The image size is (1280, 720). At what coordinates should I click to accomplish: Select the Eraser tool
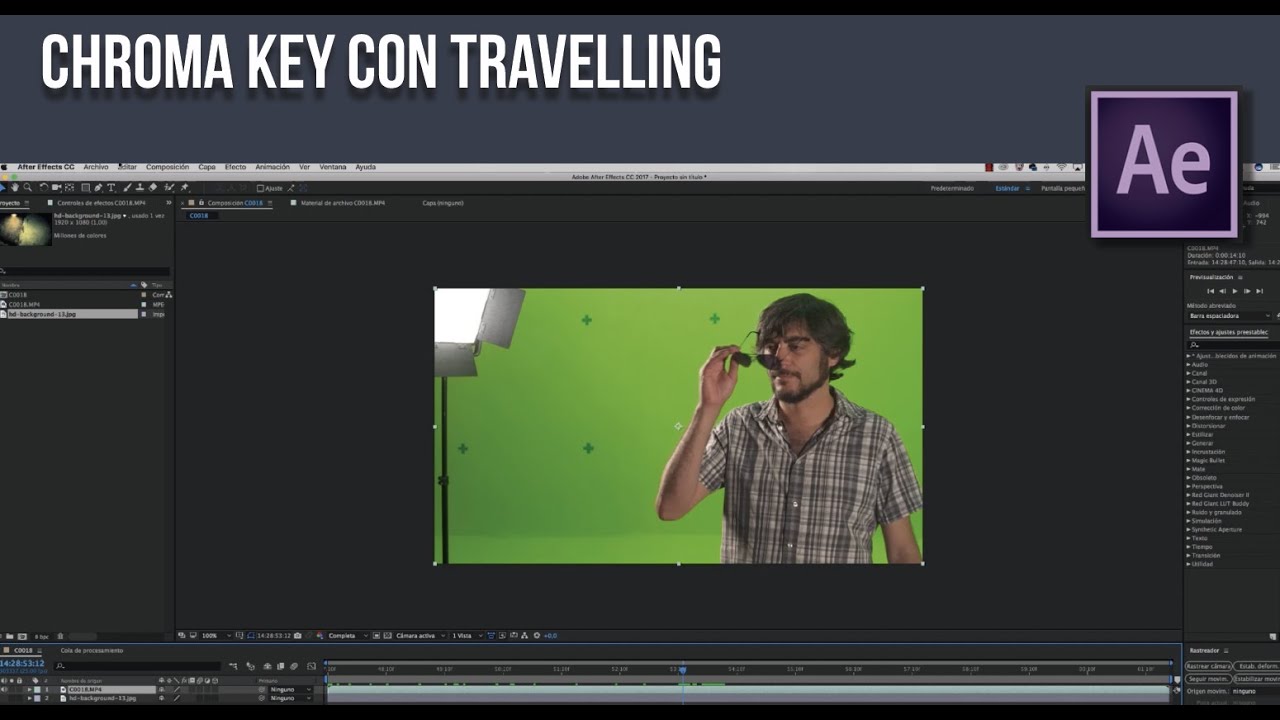tap(153, 187)
